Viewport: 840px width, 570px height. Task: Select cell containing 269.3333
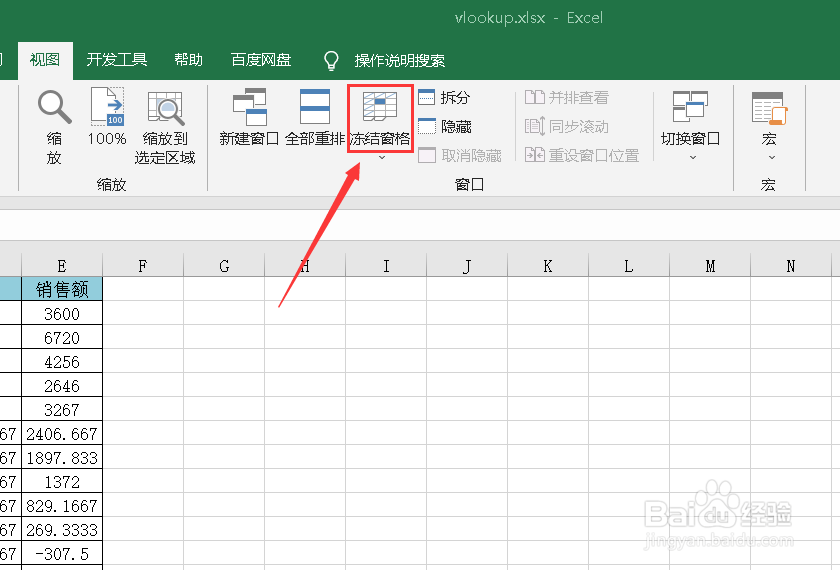pos(62,530)
